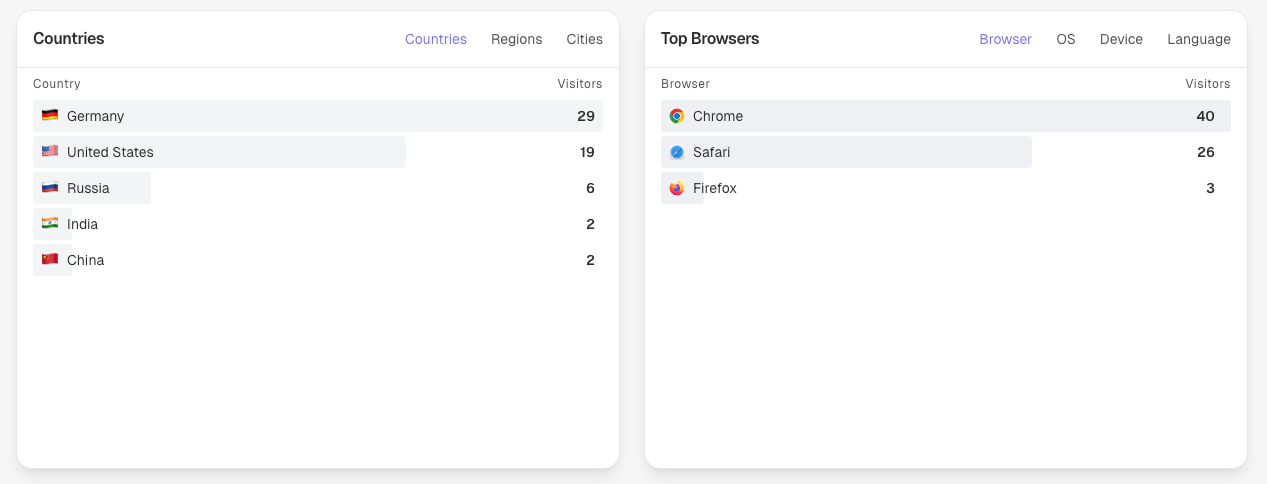Click the Chrome row label
The height and width of the screenshot is (484, 1267).
click(718, 116)
